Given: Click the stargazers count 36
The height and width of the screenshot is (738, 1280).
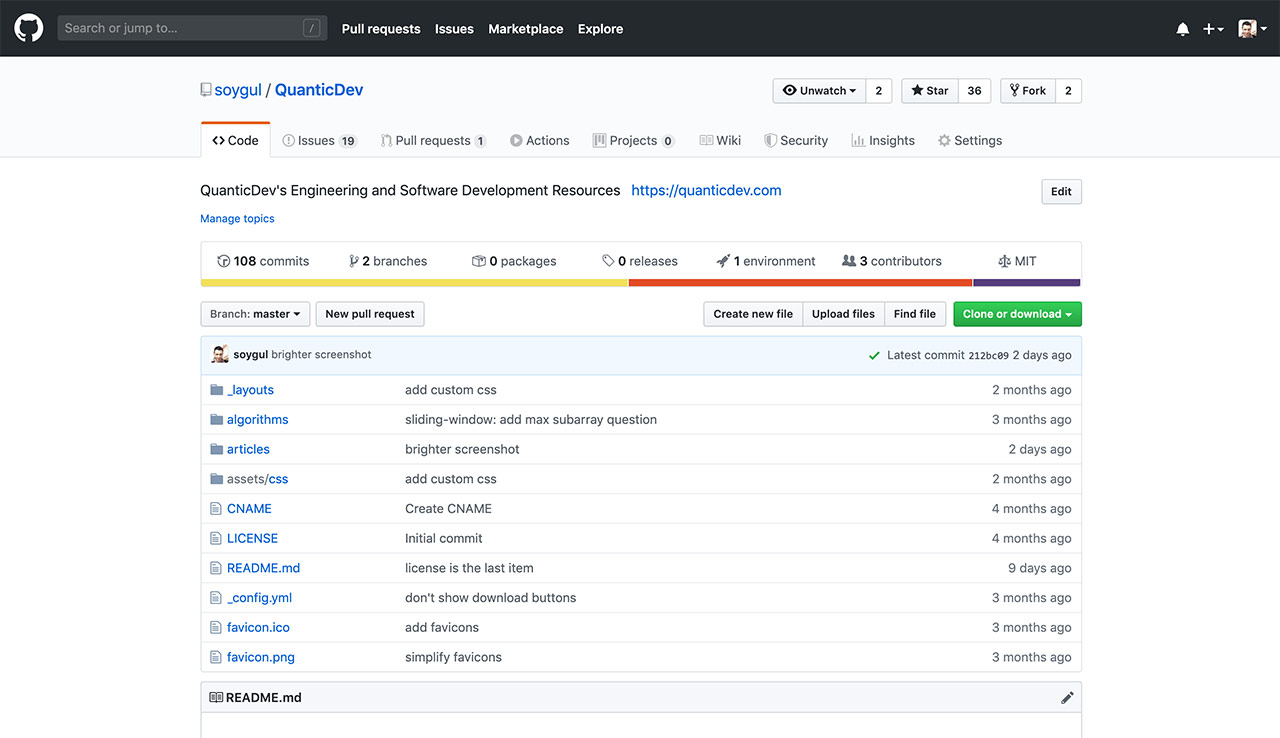Looking at the screenshot, I should click(x=974, y=91).
